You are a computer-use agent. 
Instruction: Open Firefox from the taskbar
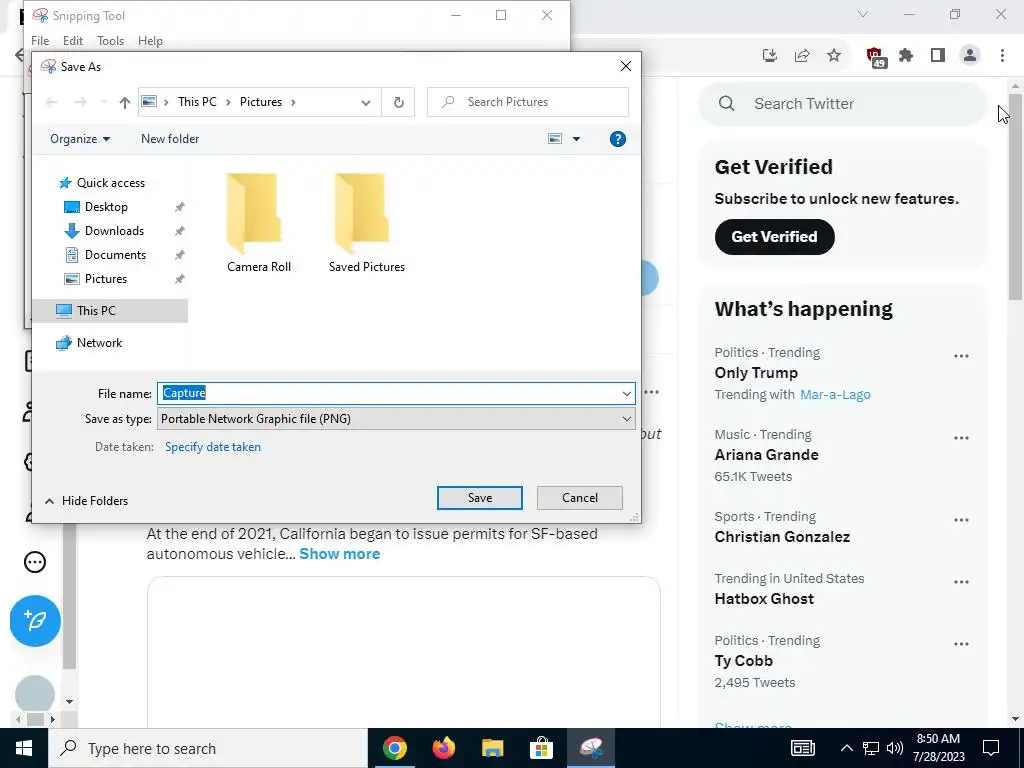444,748
